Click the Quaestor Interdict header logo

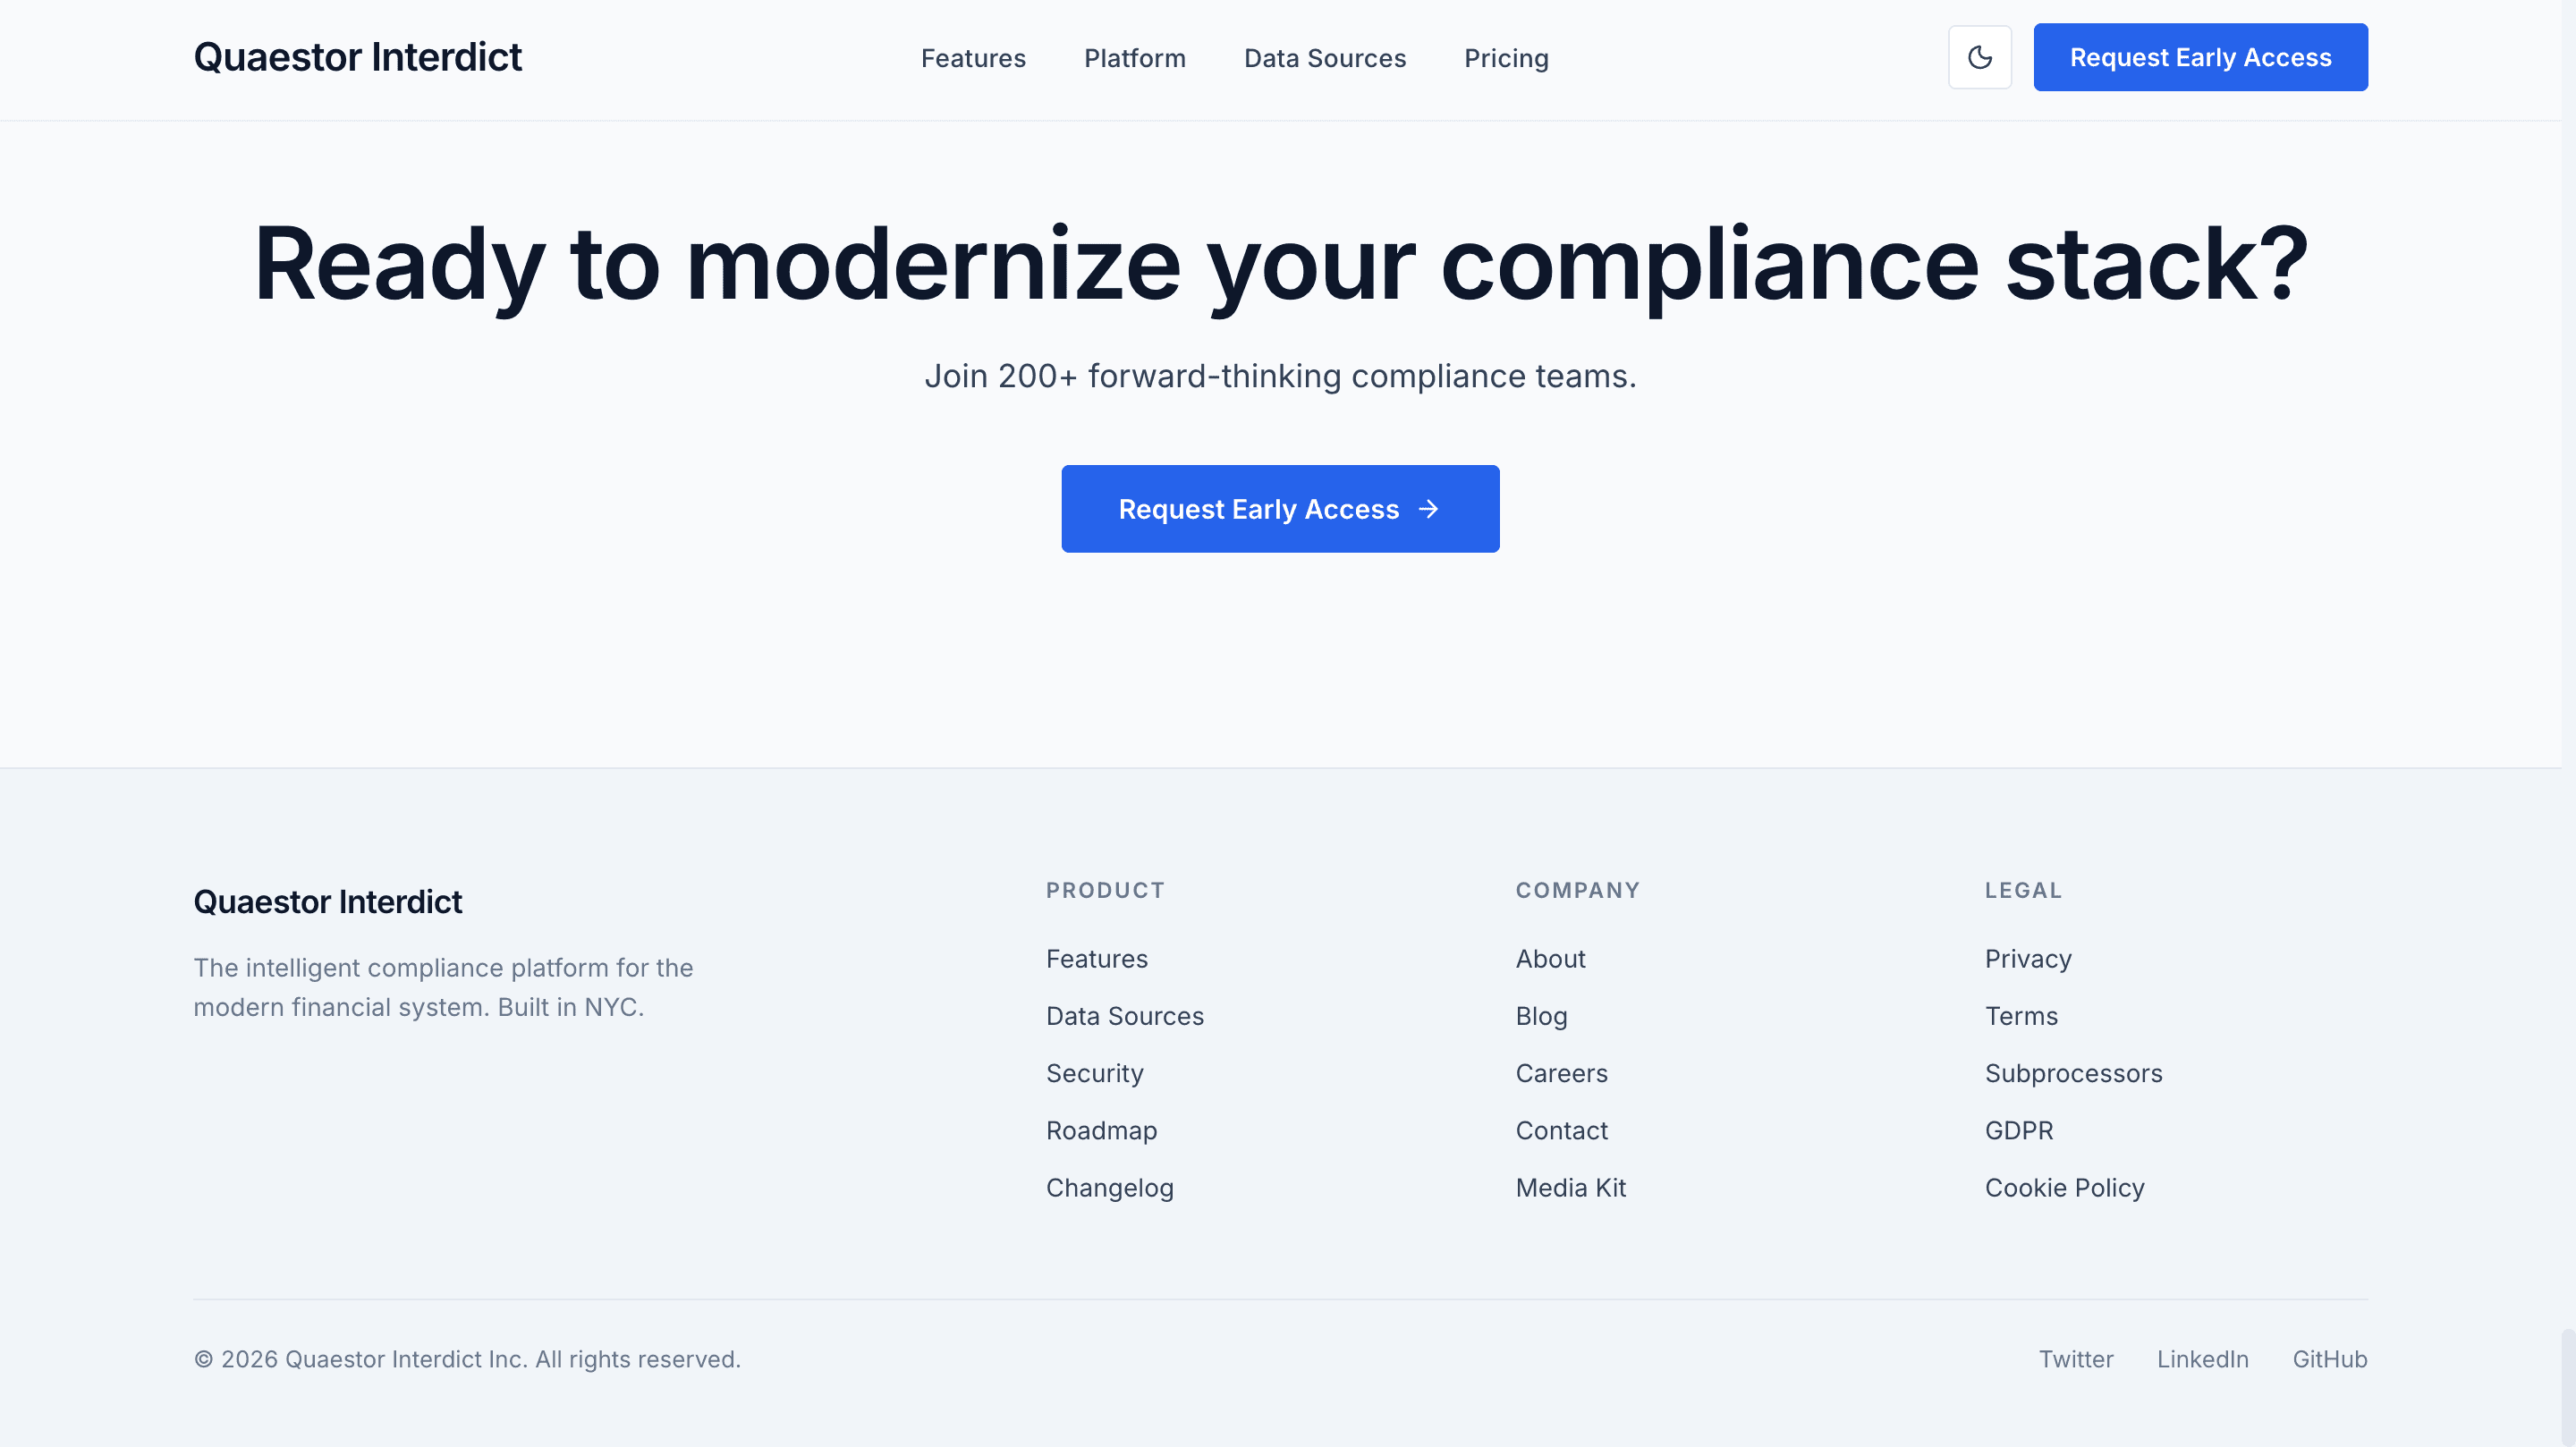[357, 57]
